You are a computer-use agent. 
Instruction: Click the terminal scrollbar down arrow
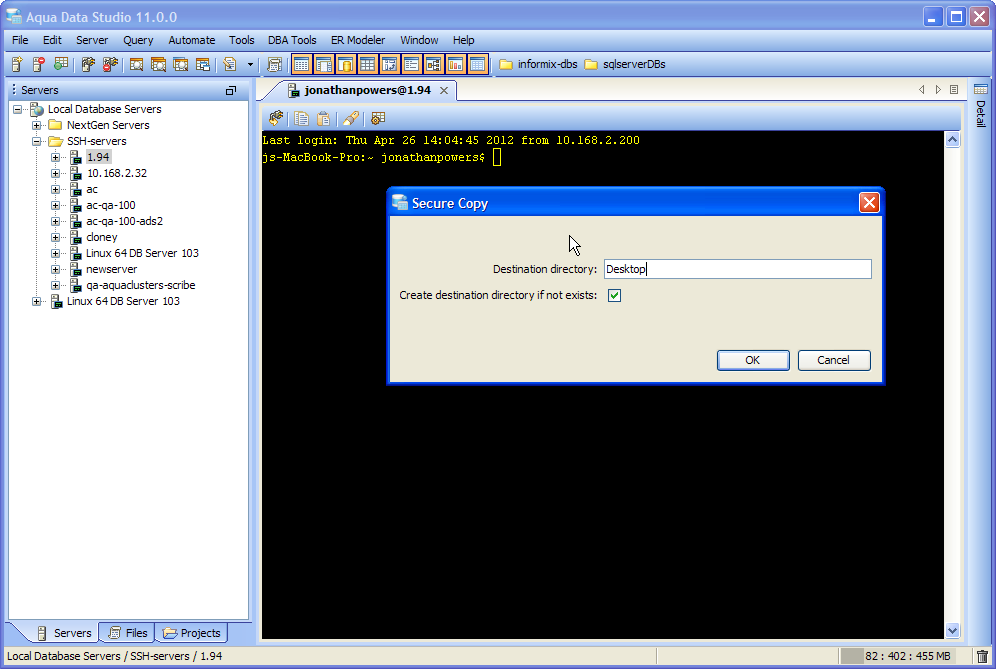point(952,630)
